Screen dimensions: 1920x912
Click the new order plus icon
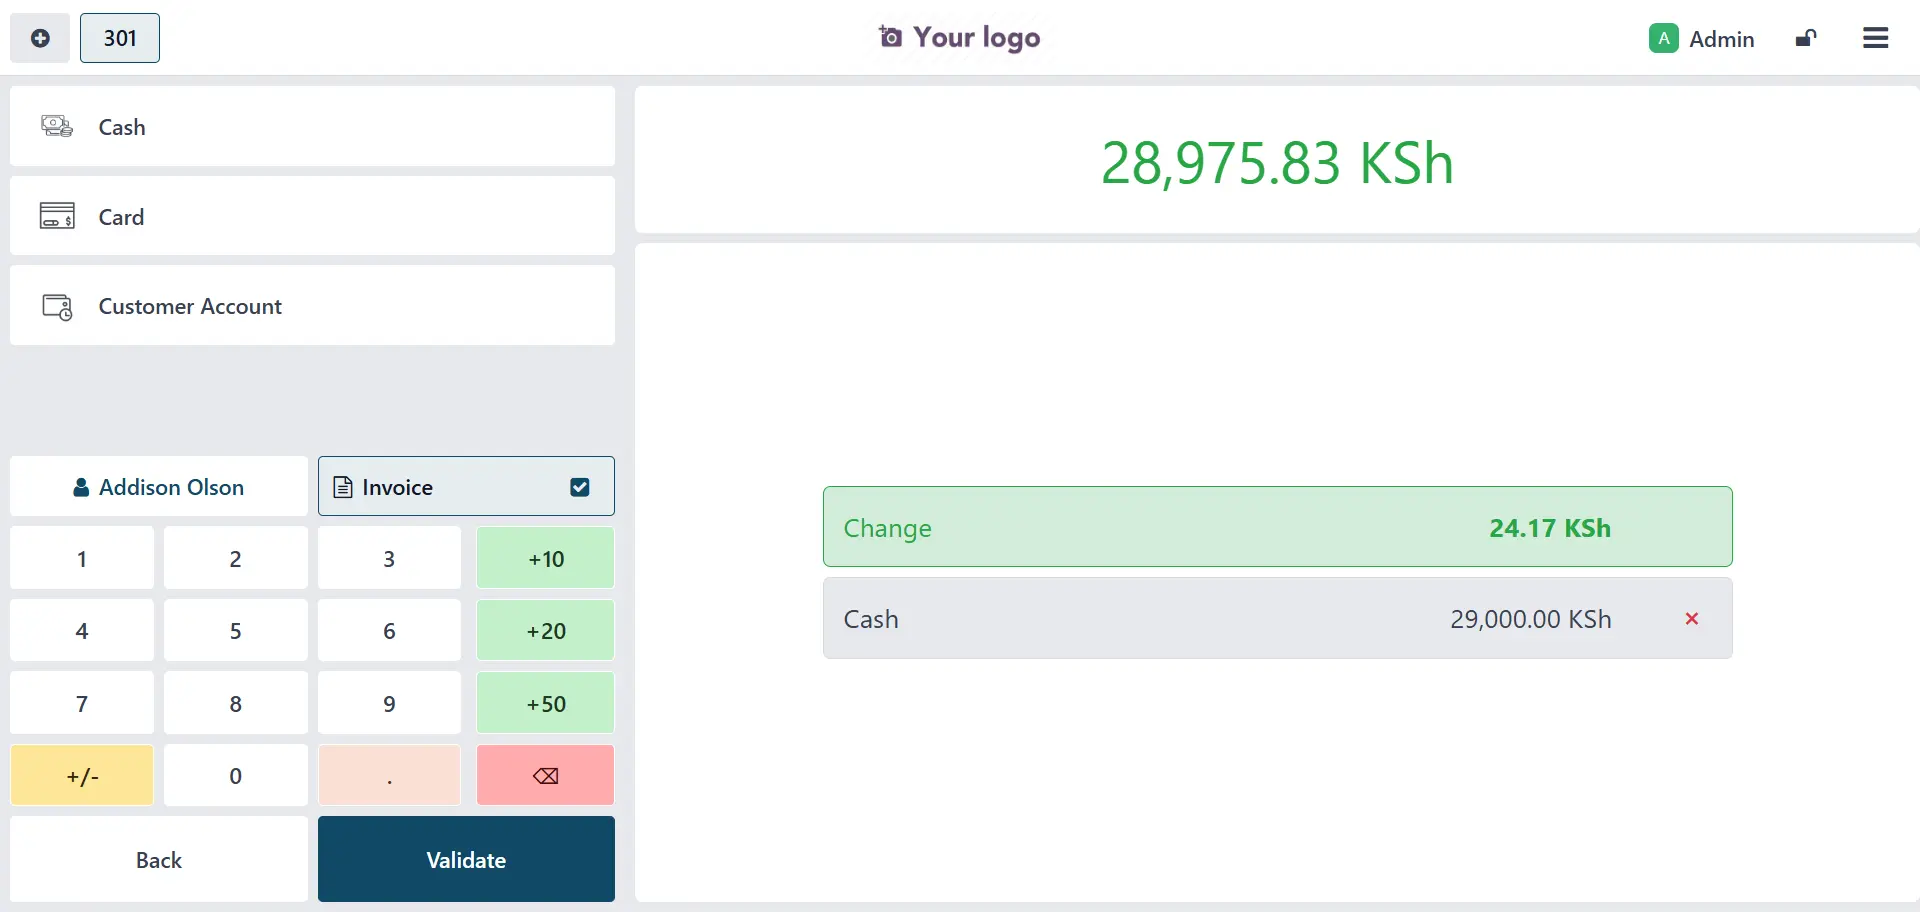(40, 38)
